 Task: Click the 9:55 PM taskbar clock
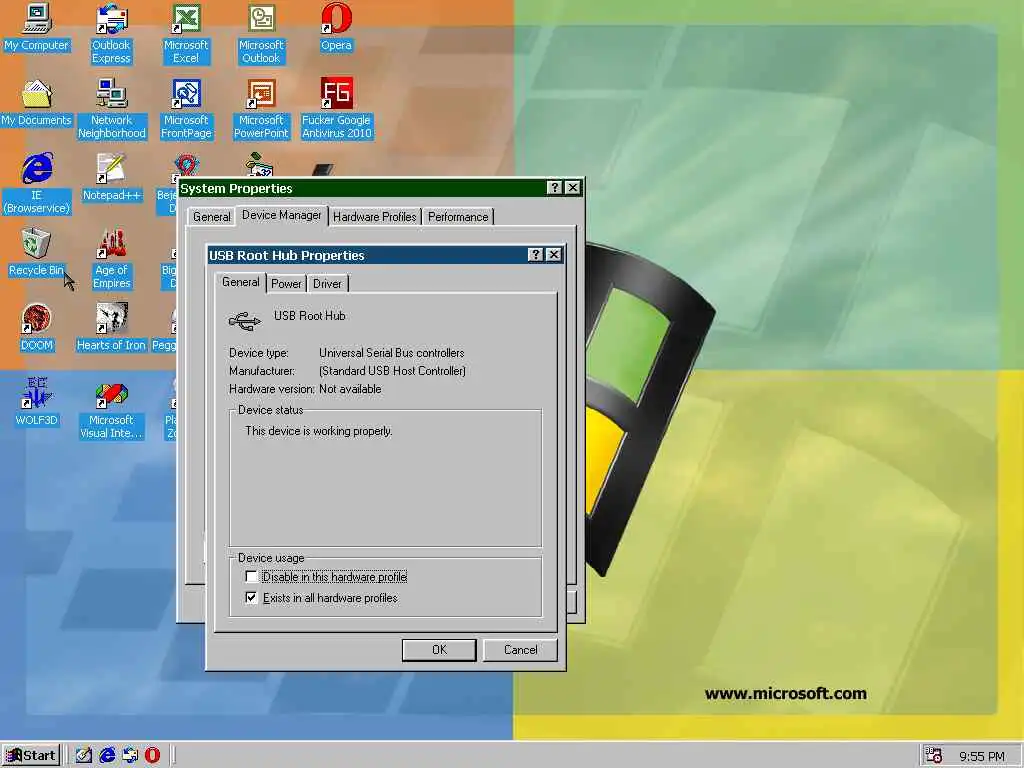(x=982, y=756)
